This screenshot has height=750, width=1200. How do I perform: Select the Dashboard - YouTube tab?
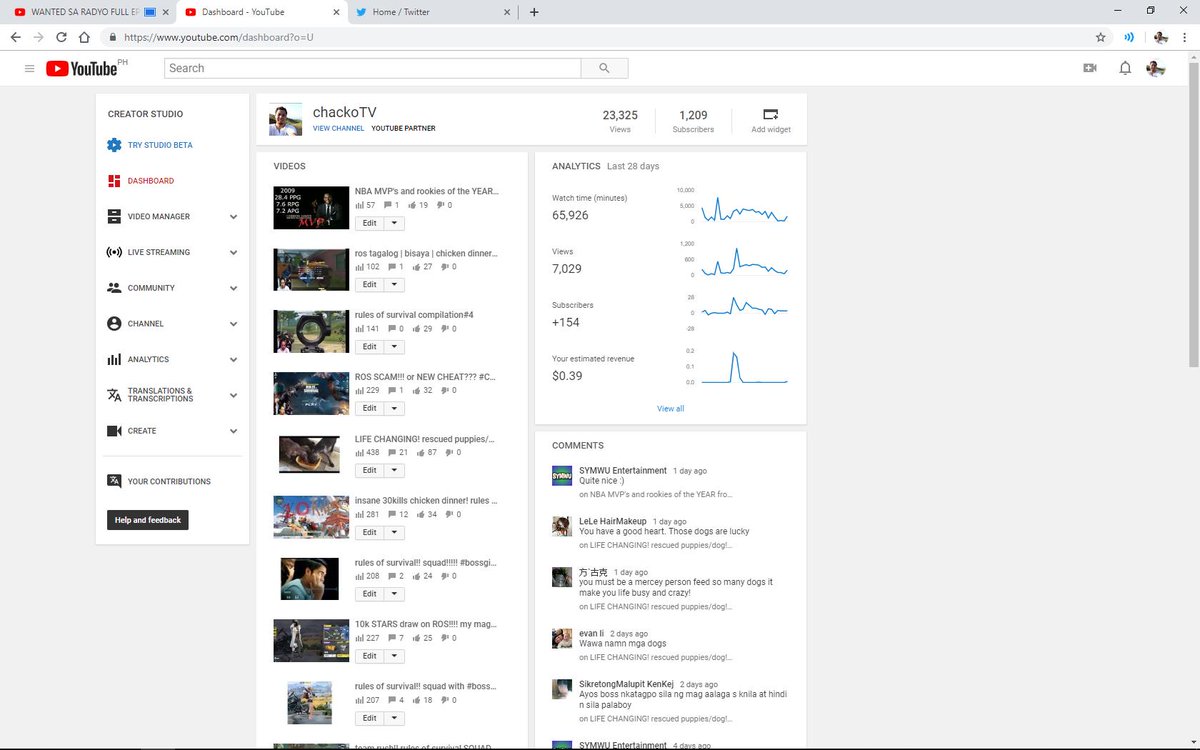[x=262, y=12]
